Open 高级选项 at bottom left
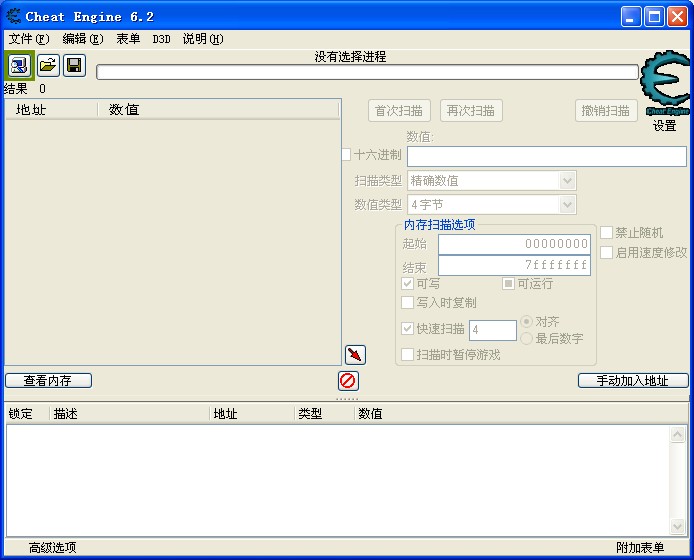The height and width of the screenshot is (560, 694). pos(53,548)
